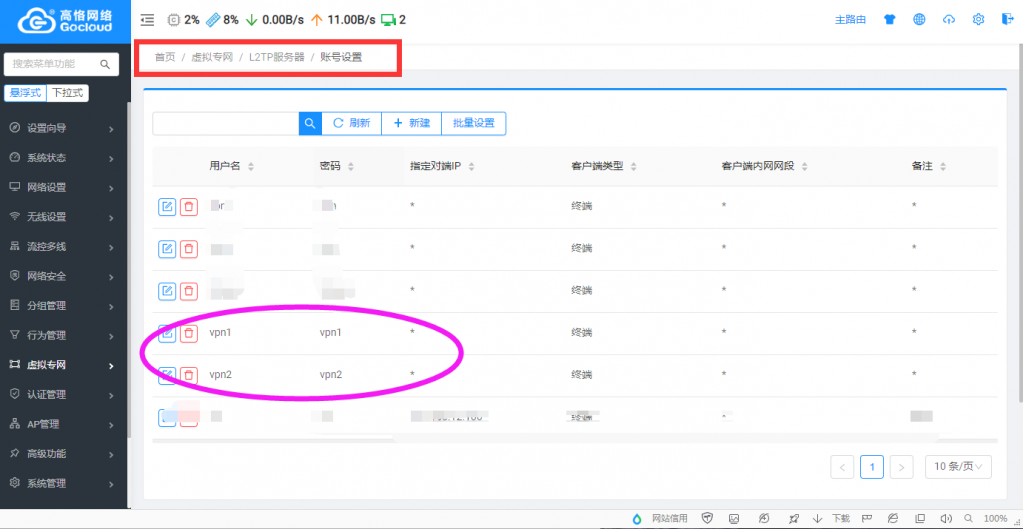
Task: Click L2TP服务器 in the breadcrumb
Action: 276,57
